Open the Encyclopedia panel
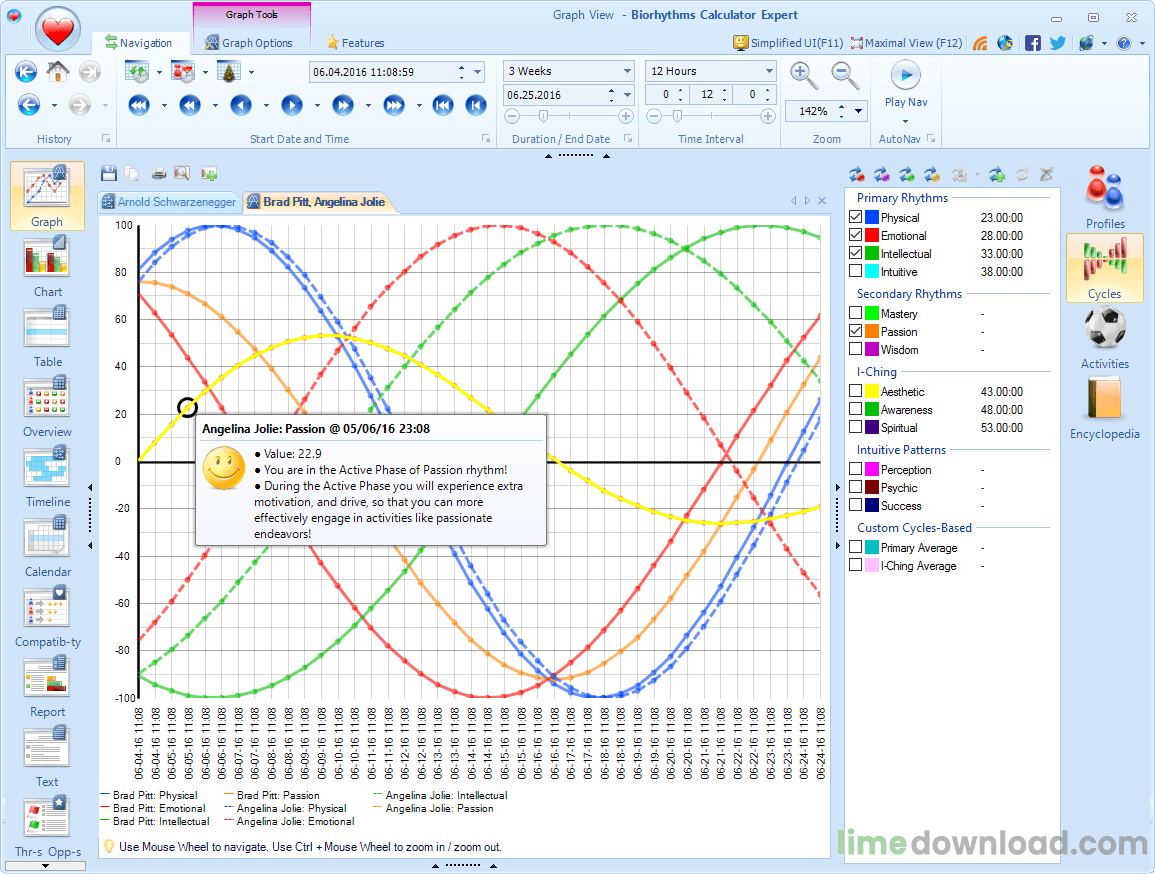The width and height of the screenshot is (1155, 874). pyautogui.click(x=1105, y=408)
